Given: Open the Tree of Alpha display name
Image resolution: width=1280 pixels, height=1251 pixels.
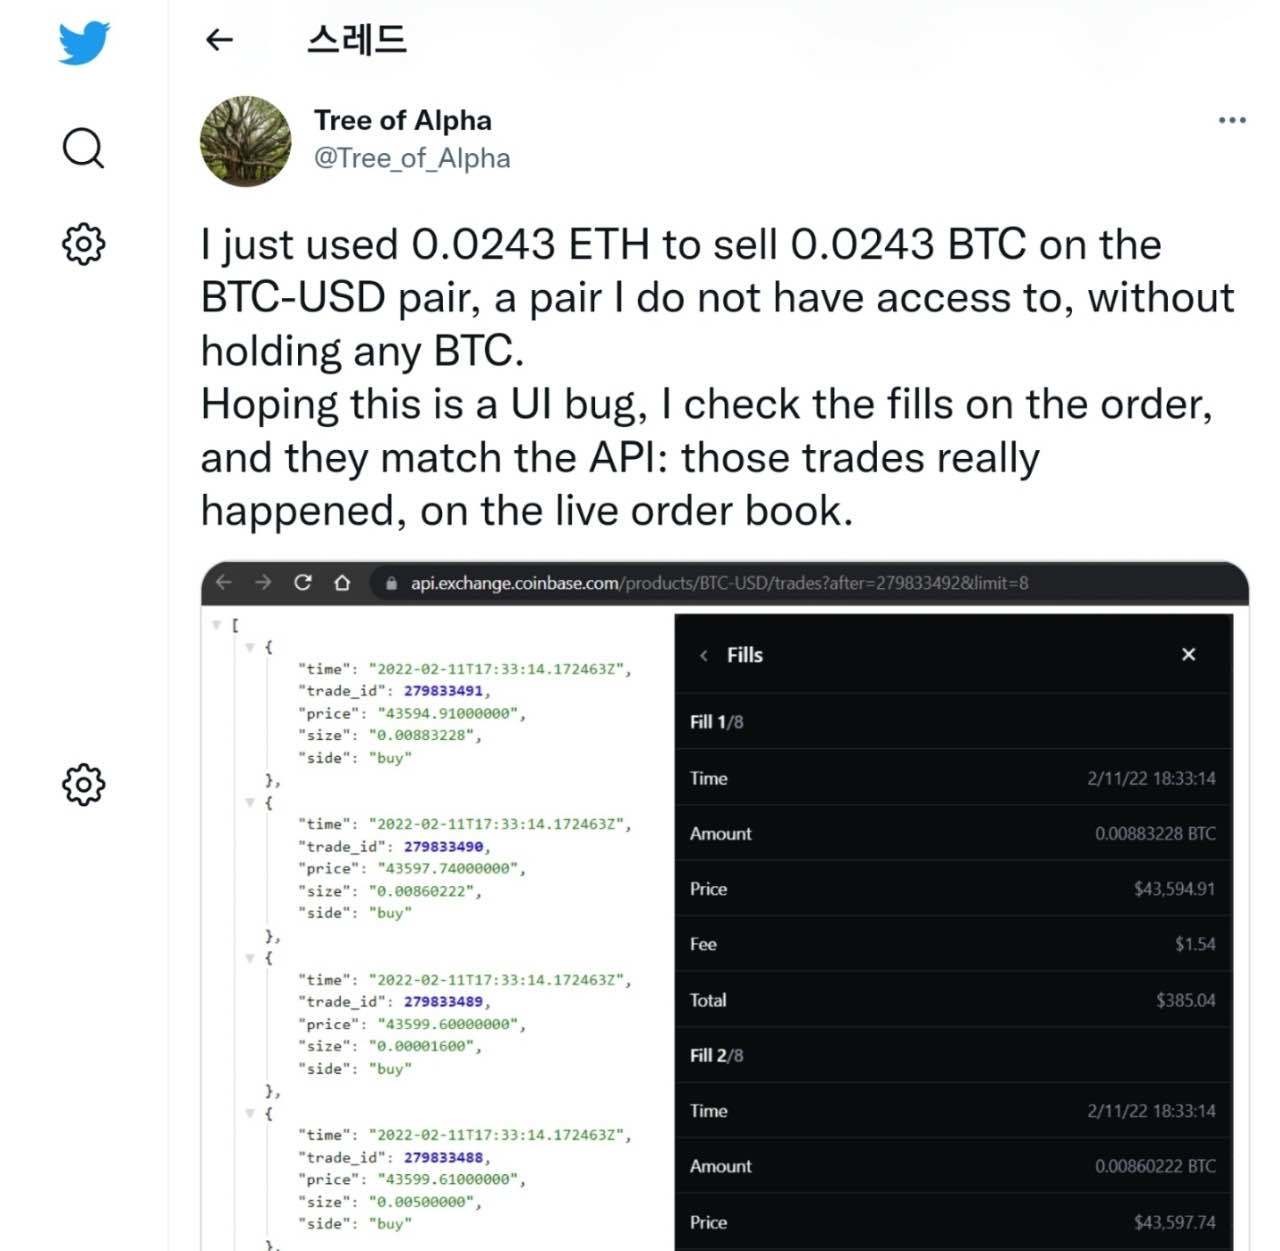Looking at the screenshot, I should 402,120.
